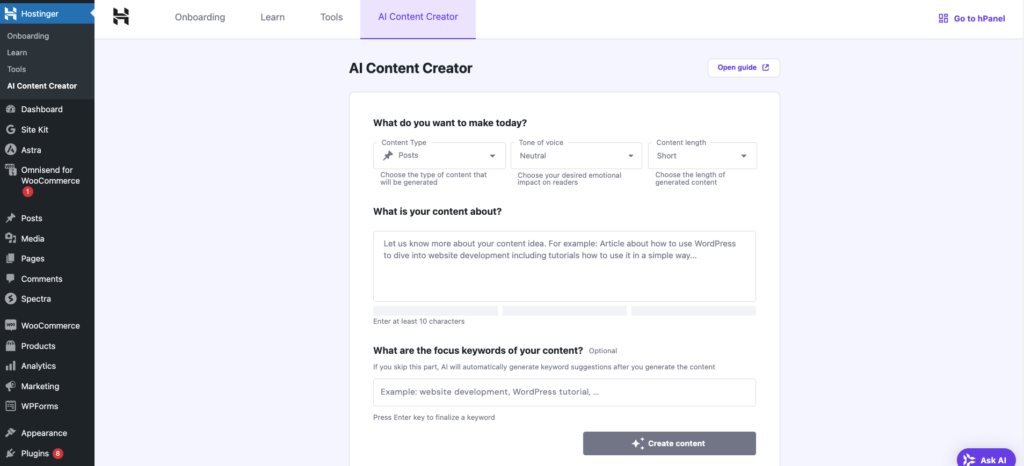This screenshot has width=1024, height=466.
Task: Click the Media icon in sidebar
Action: tap(10, 238)
